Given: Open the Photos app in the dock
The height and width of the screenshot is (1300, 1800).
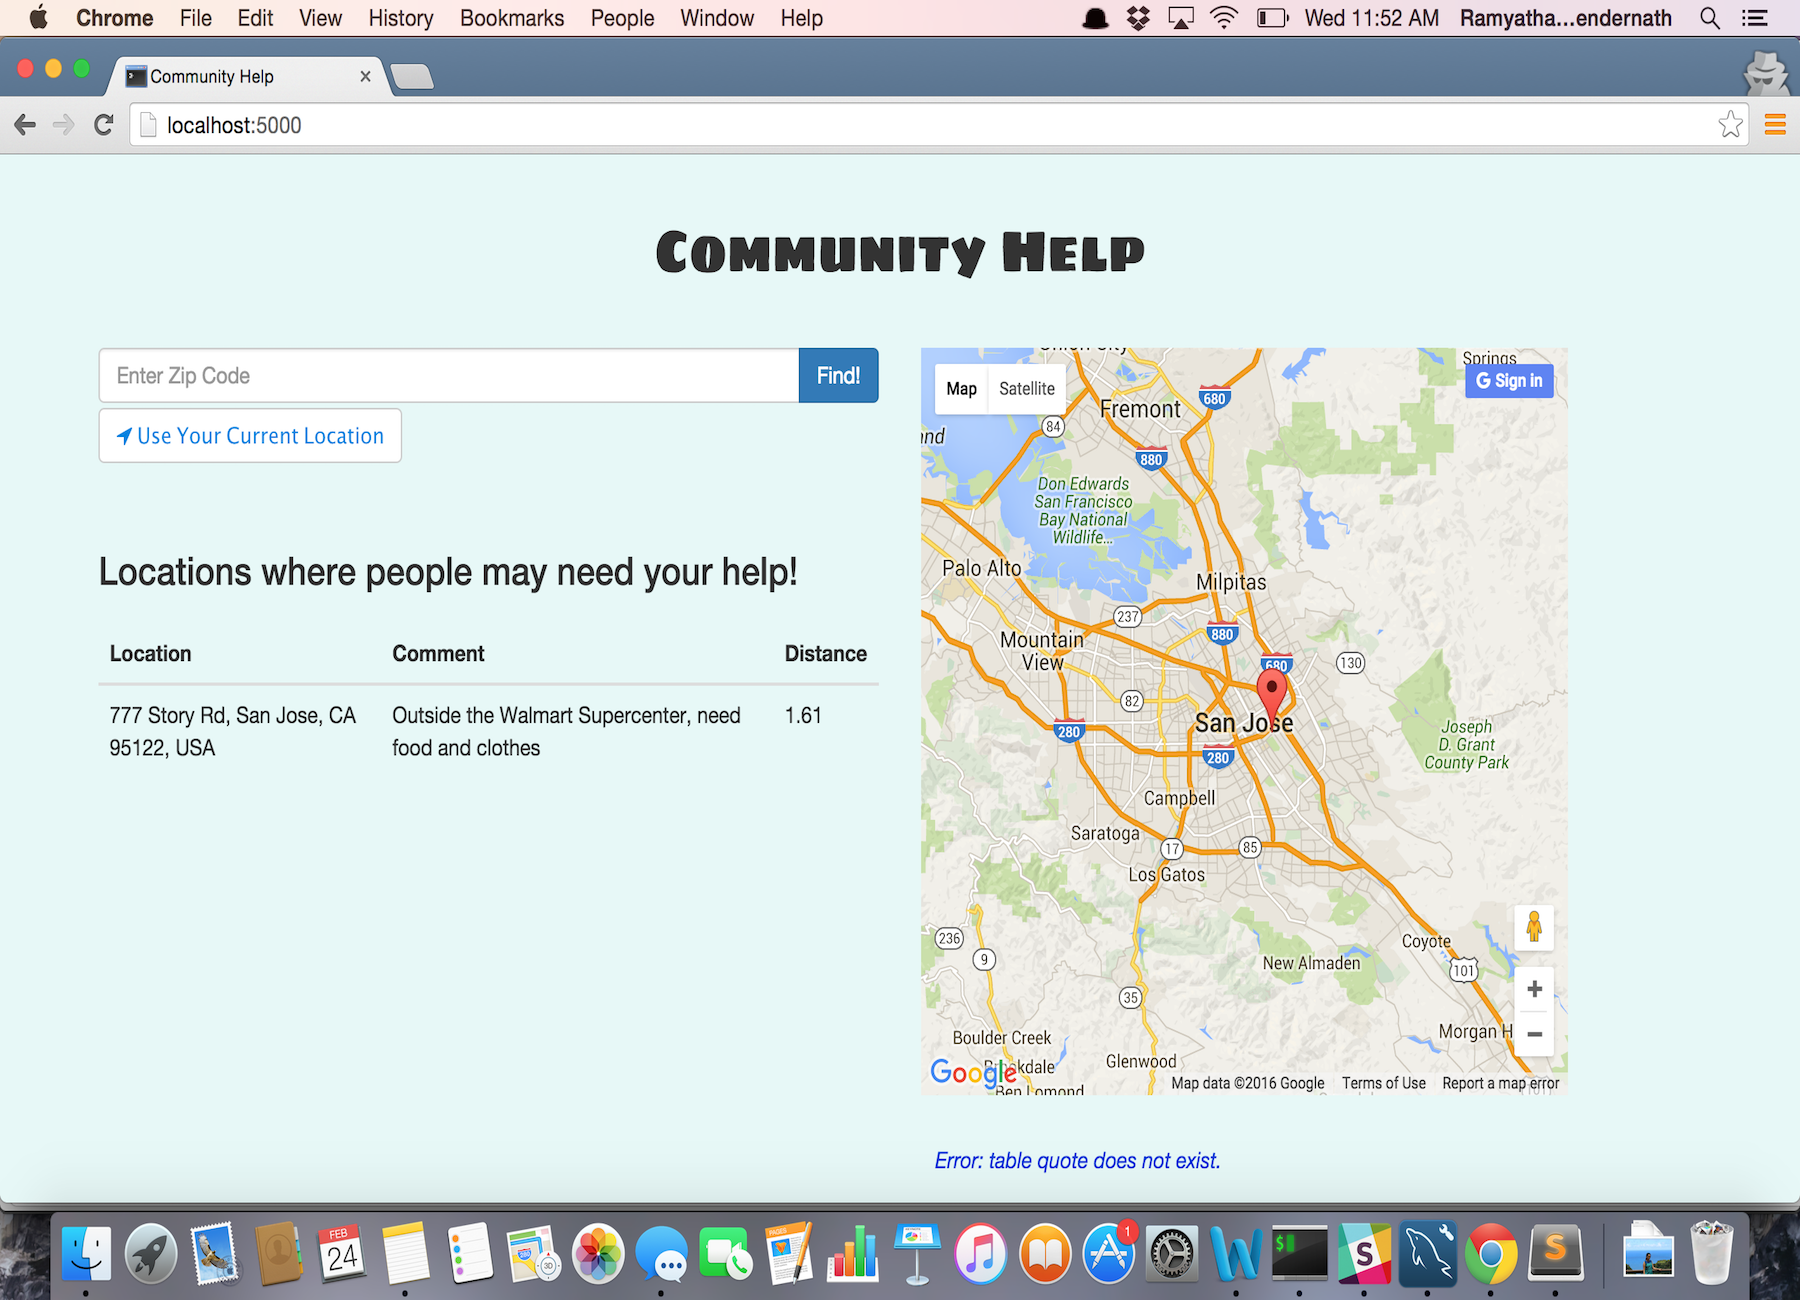Looking at the screenshot, I should pyautogui.click(x=598, y=1253).
